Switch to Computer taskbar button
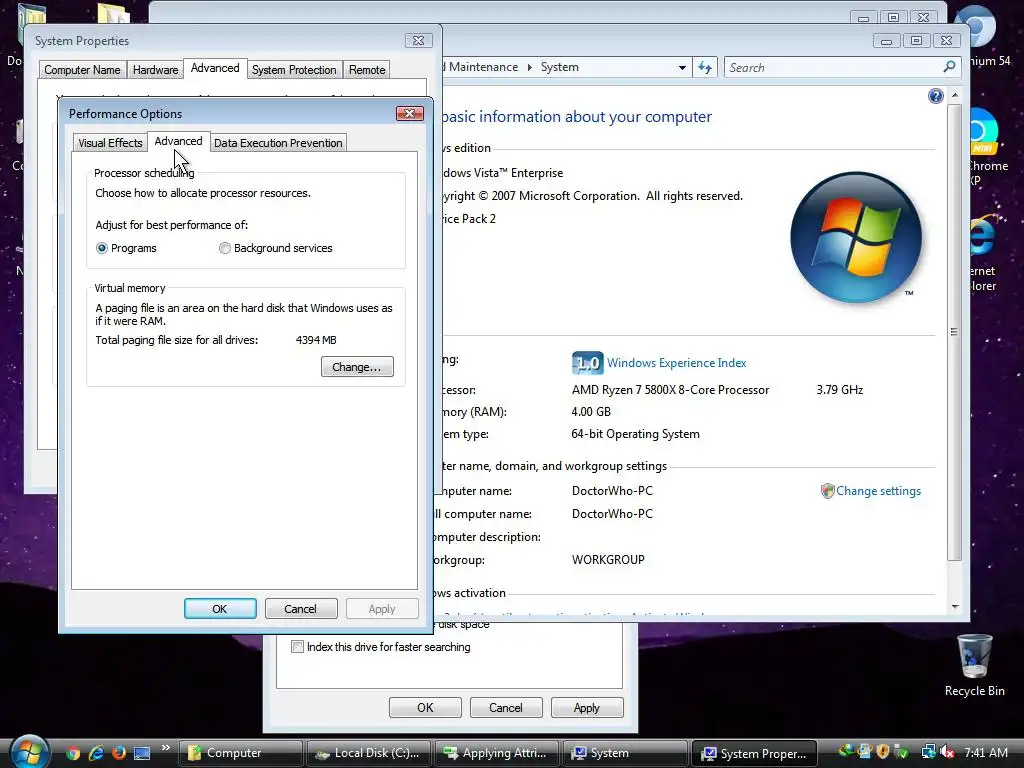This screenshot has height=768, width=1024. click(242, 753)
